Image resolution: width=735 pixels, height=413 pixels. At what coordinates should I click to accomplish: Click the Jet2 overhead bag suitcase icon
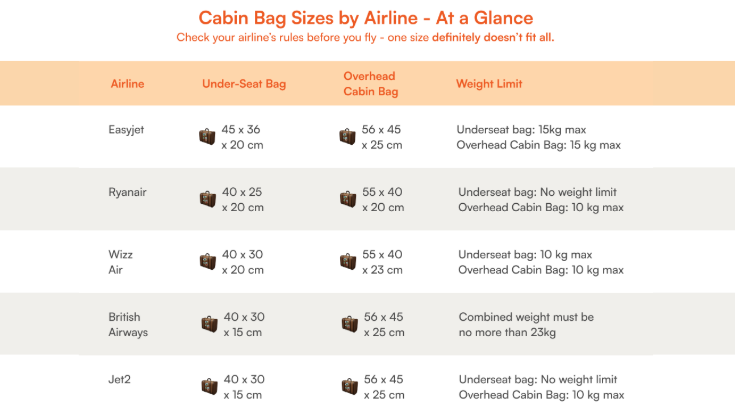pyautogui.click(x=349, y=386)
